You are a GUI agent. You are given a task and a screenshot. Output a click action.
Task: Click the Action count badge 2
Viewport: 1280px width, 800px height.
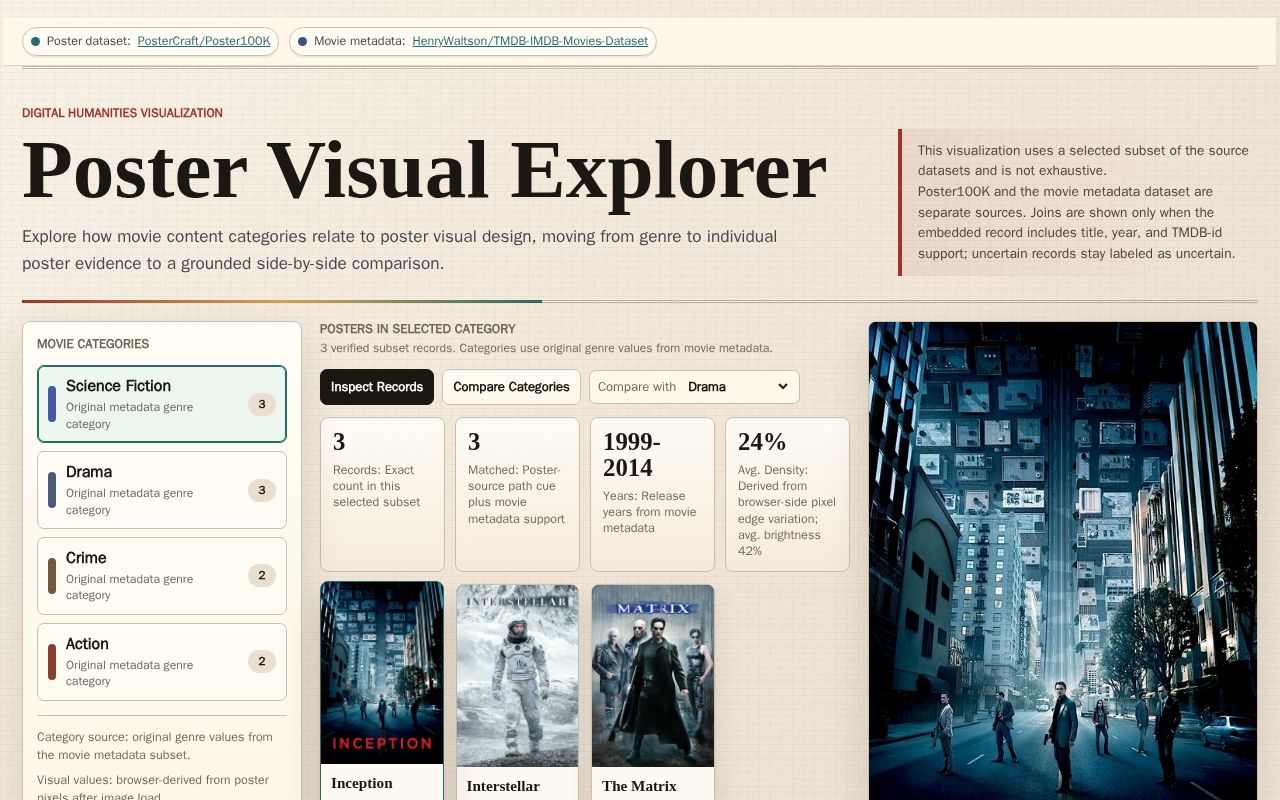(262, 662)
